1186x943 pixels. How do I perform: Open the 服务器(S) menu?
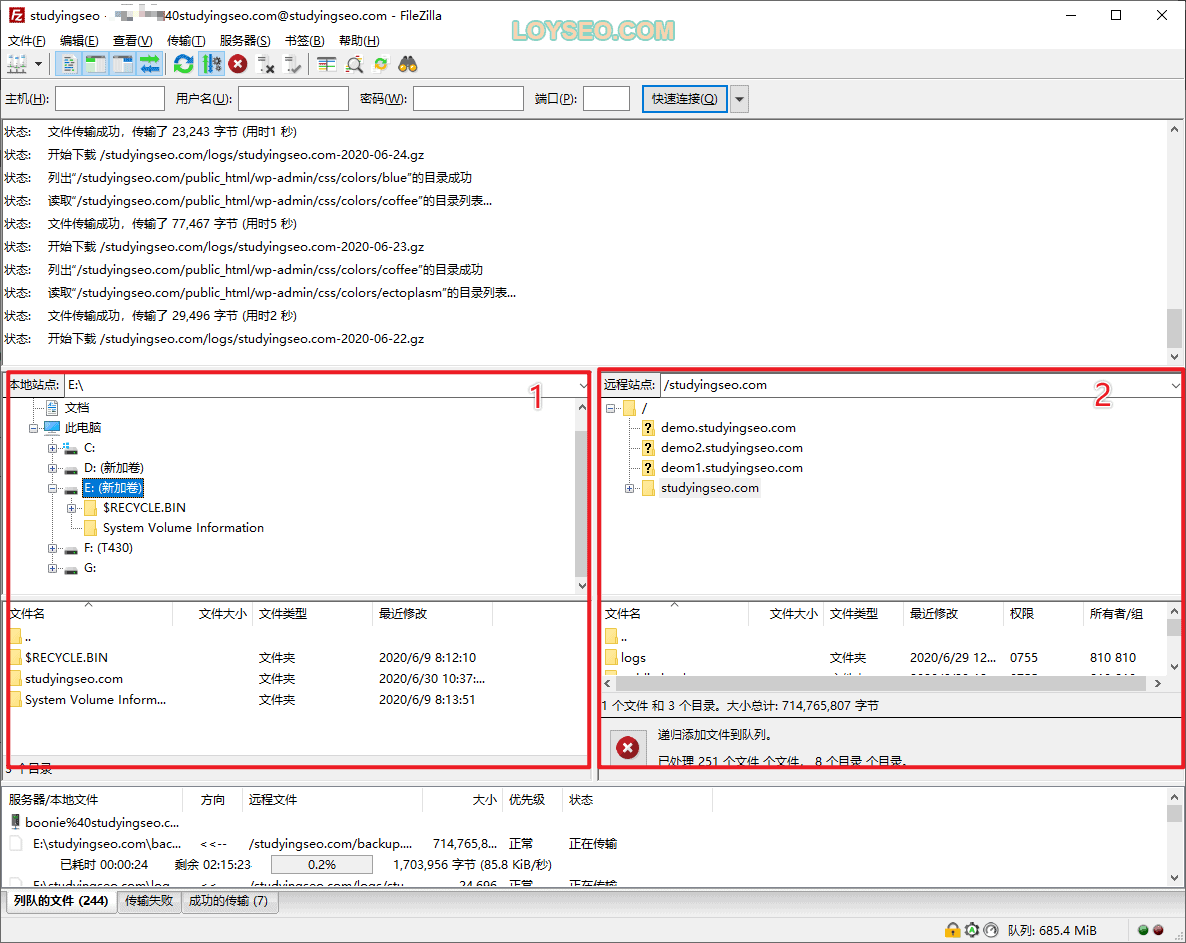(x=245, y=41)
